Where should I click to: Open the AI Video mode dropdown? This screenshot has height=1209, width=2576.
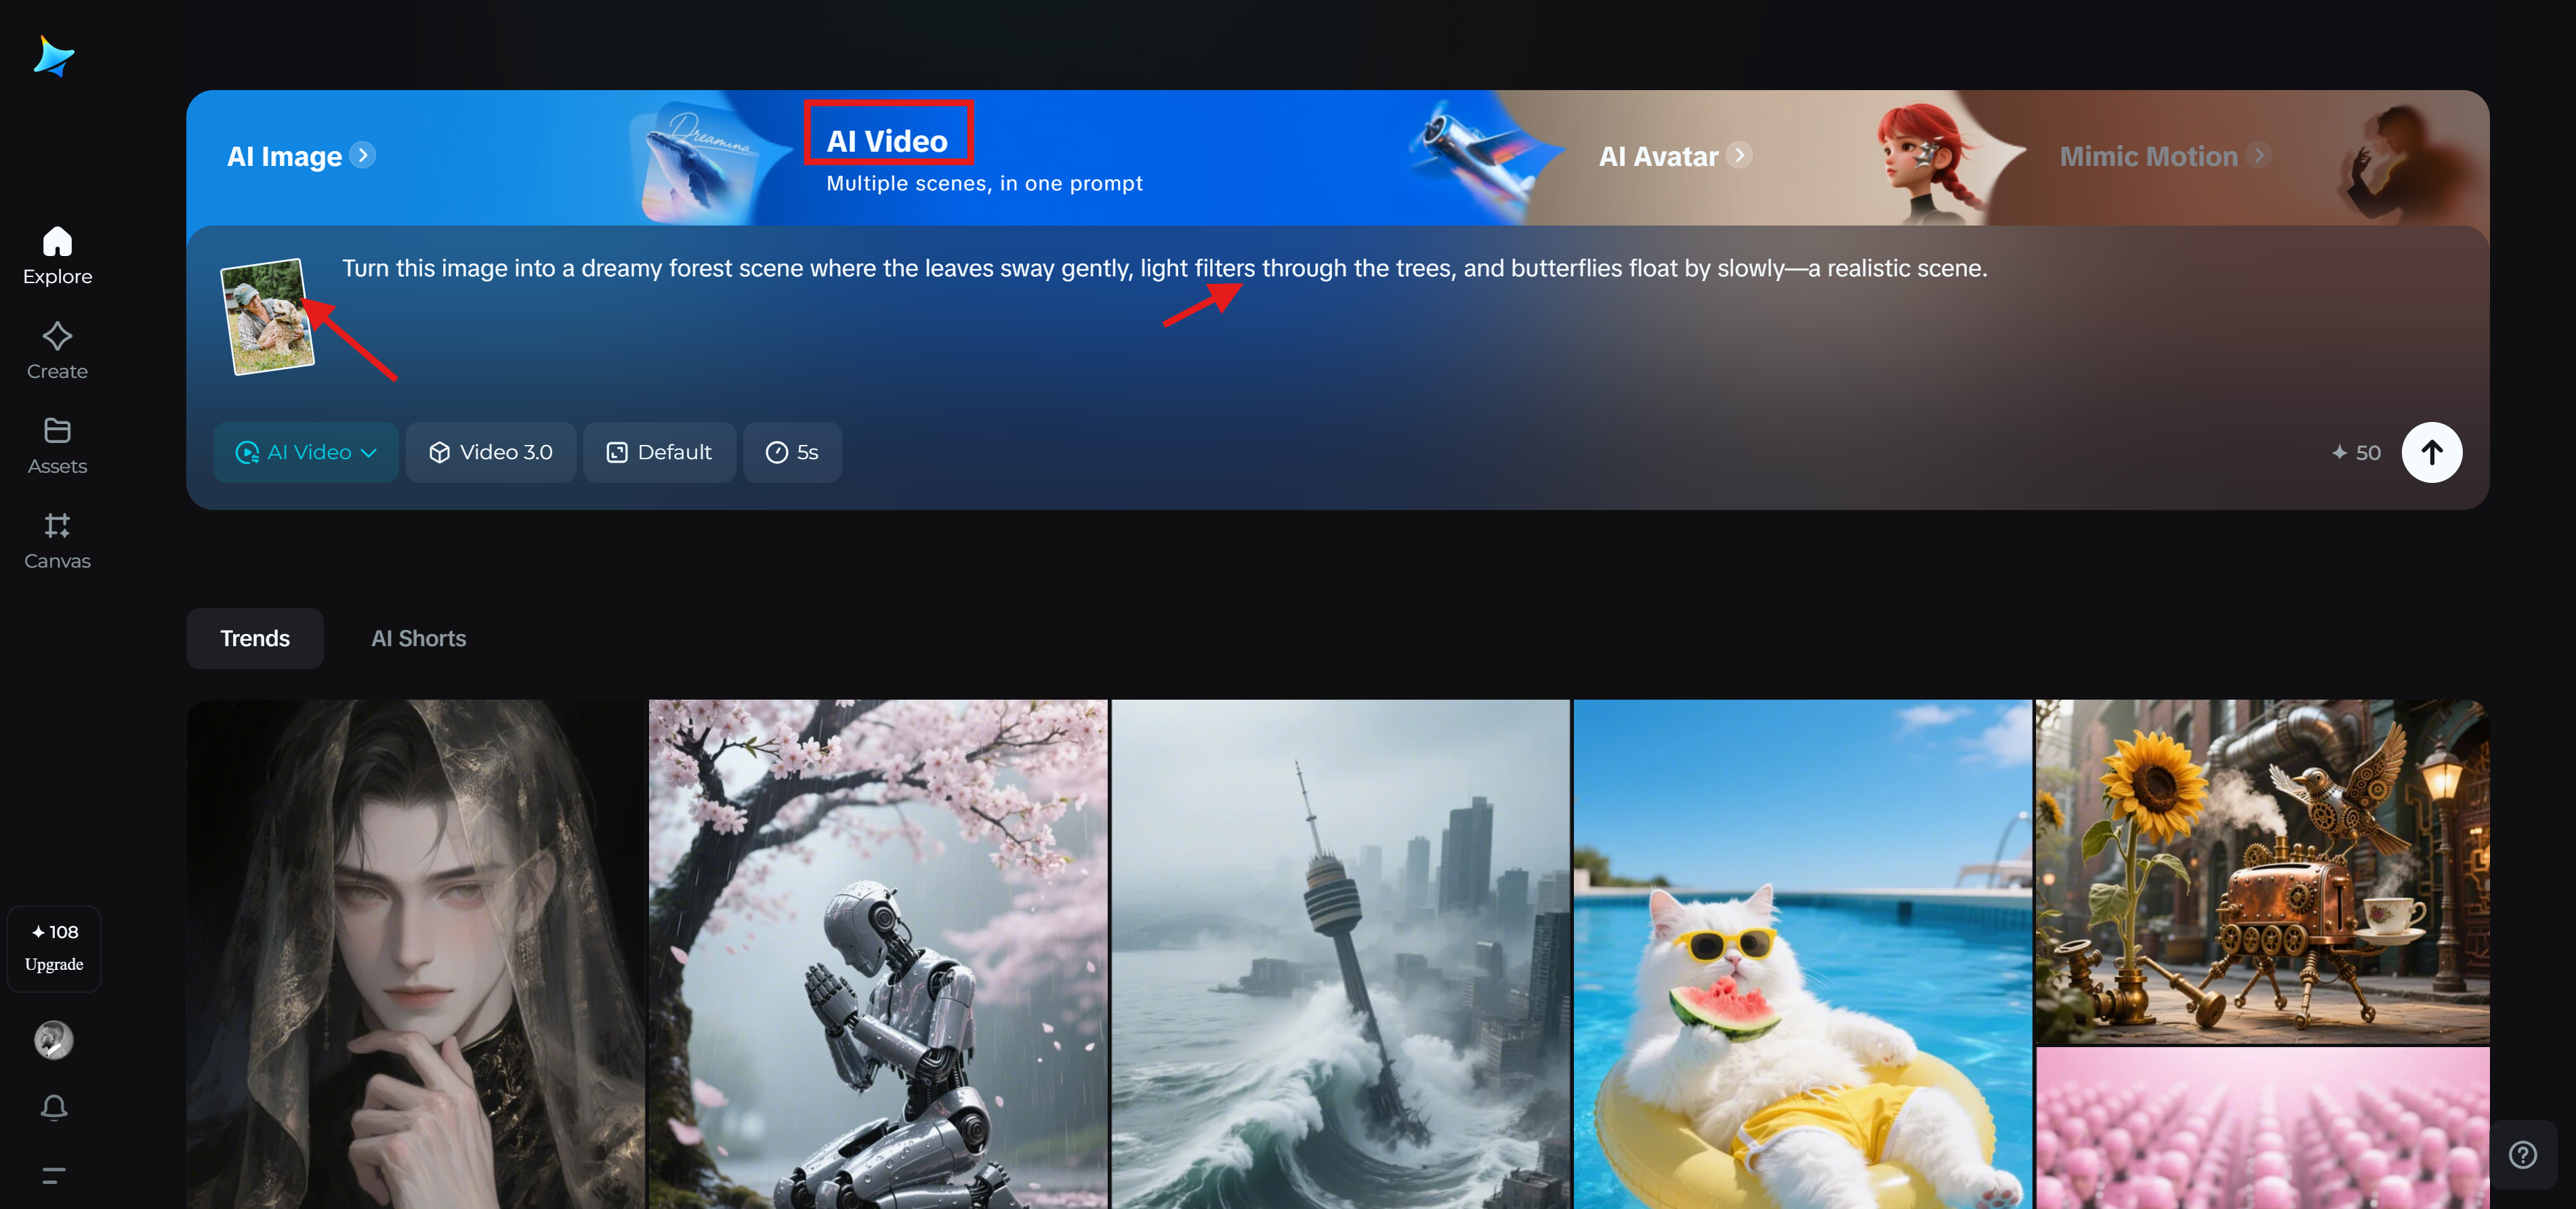306,452
